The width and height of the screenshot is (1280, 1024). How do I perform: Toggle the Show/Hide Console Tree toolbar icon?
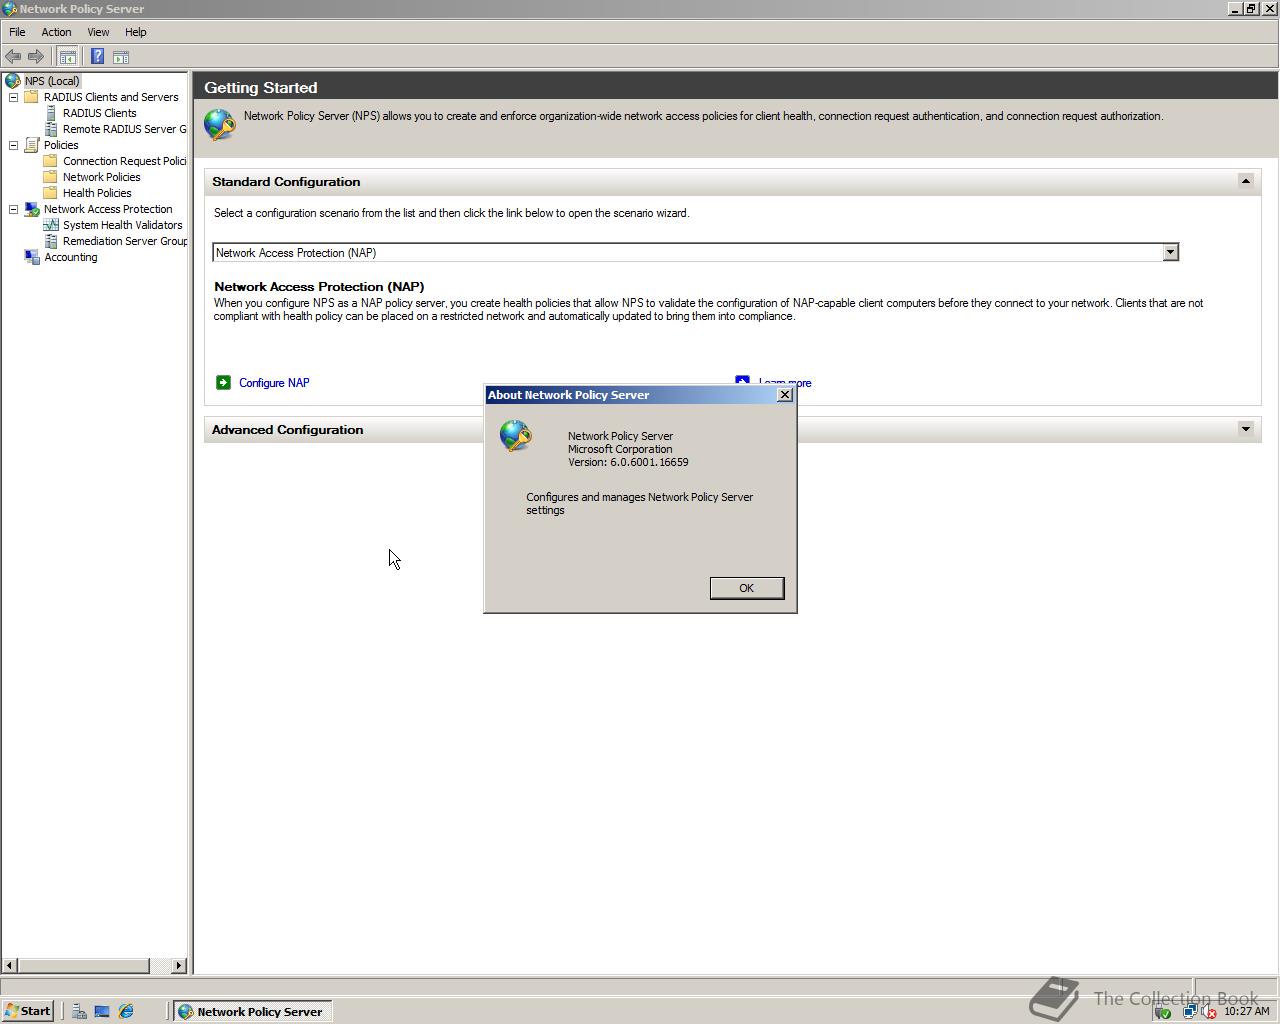[68, 57]
